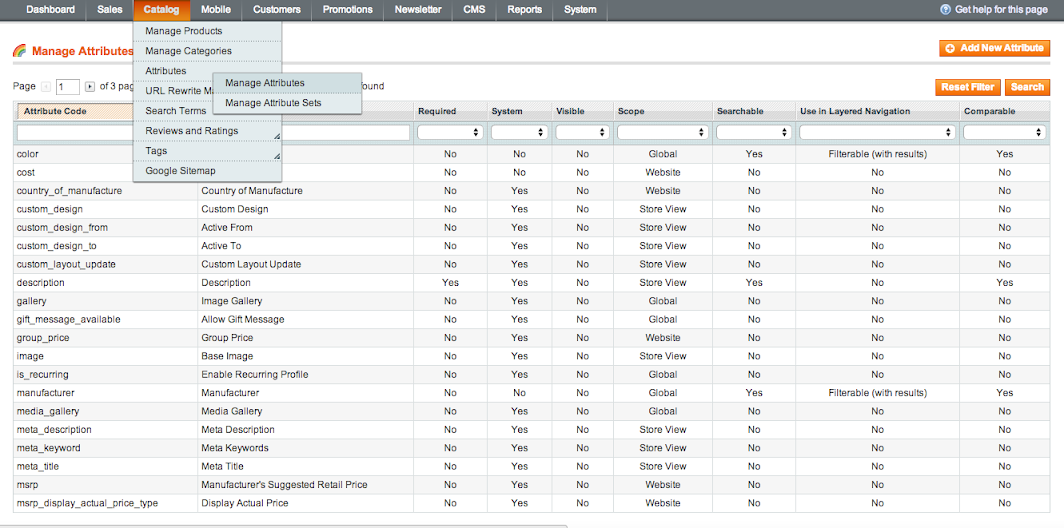
Task: Expand the Scope filter dropdown
Action: 662,132
